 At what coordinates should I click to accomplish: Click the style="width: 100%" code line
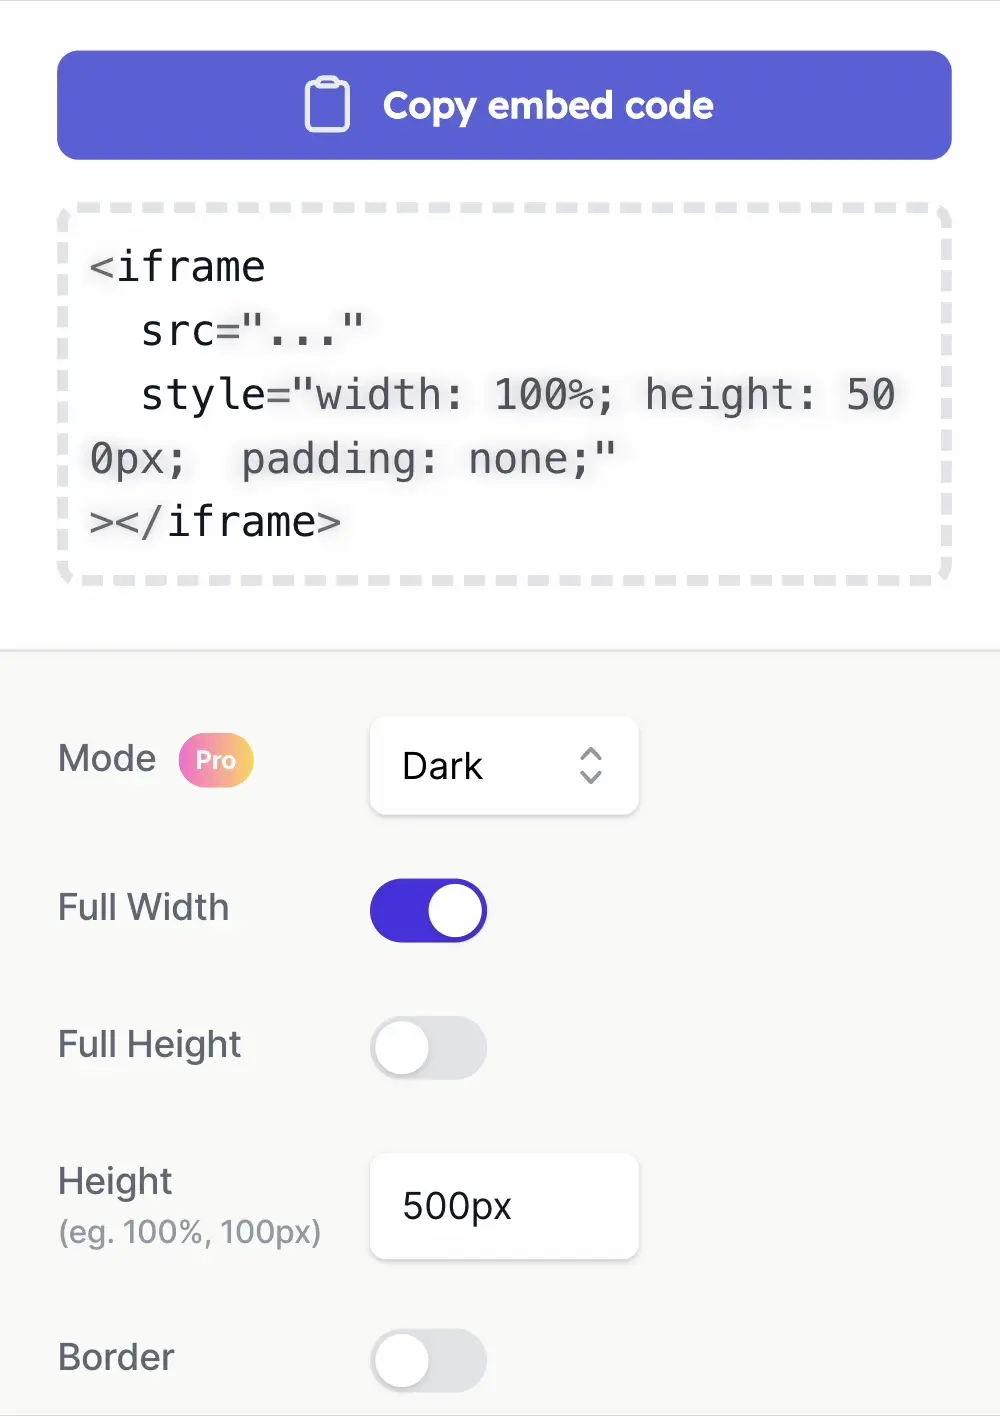(493, 426)
